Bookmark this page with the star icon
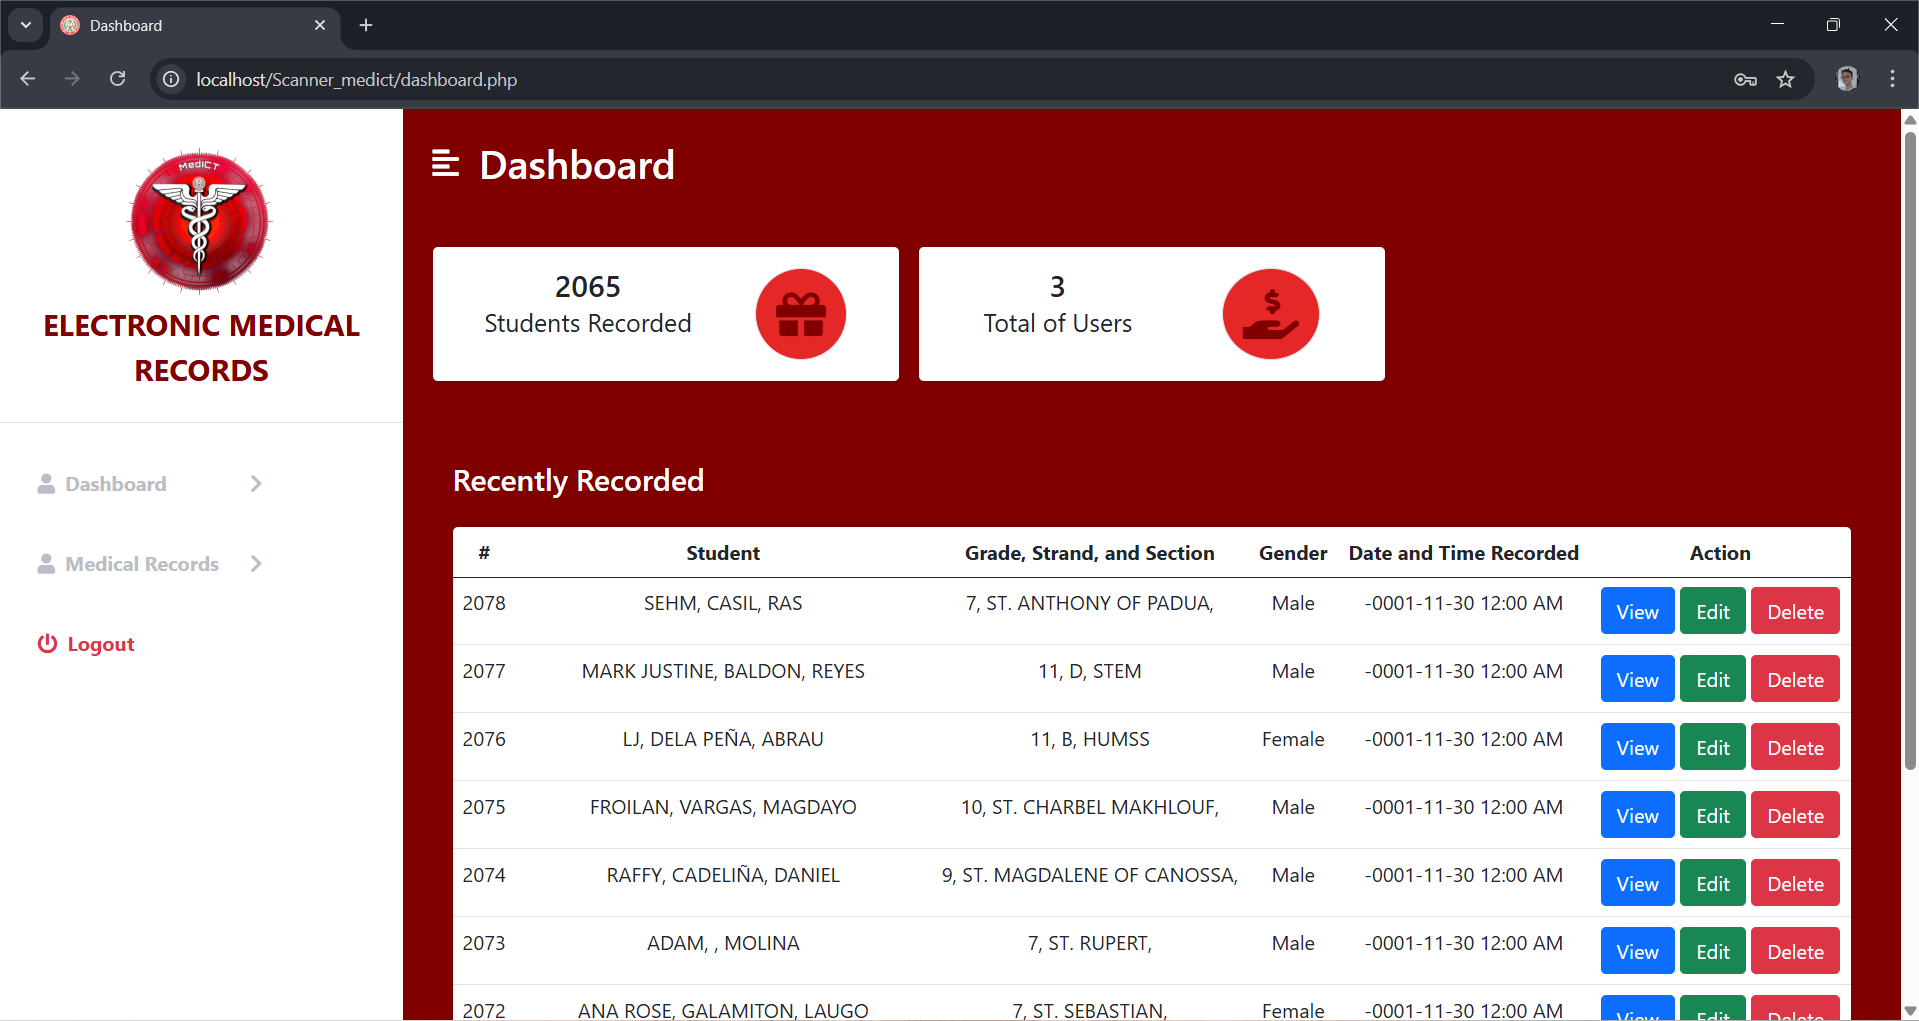 [1786, 79]
